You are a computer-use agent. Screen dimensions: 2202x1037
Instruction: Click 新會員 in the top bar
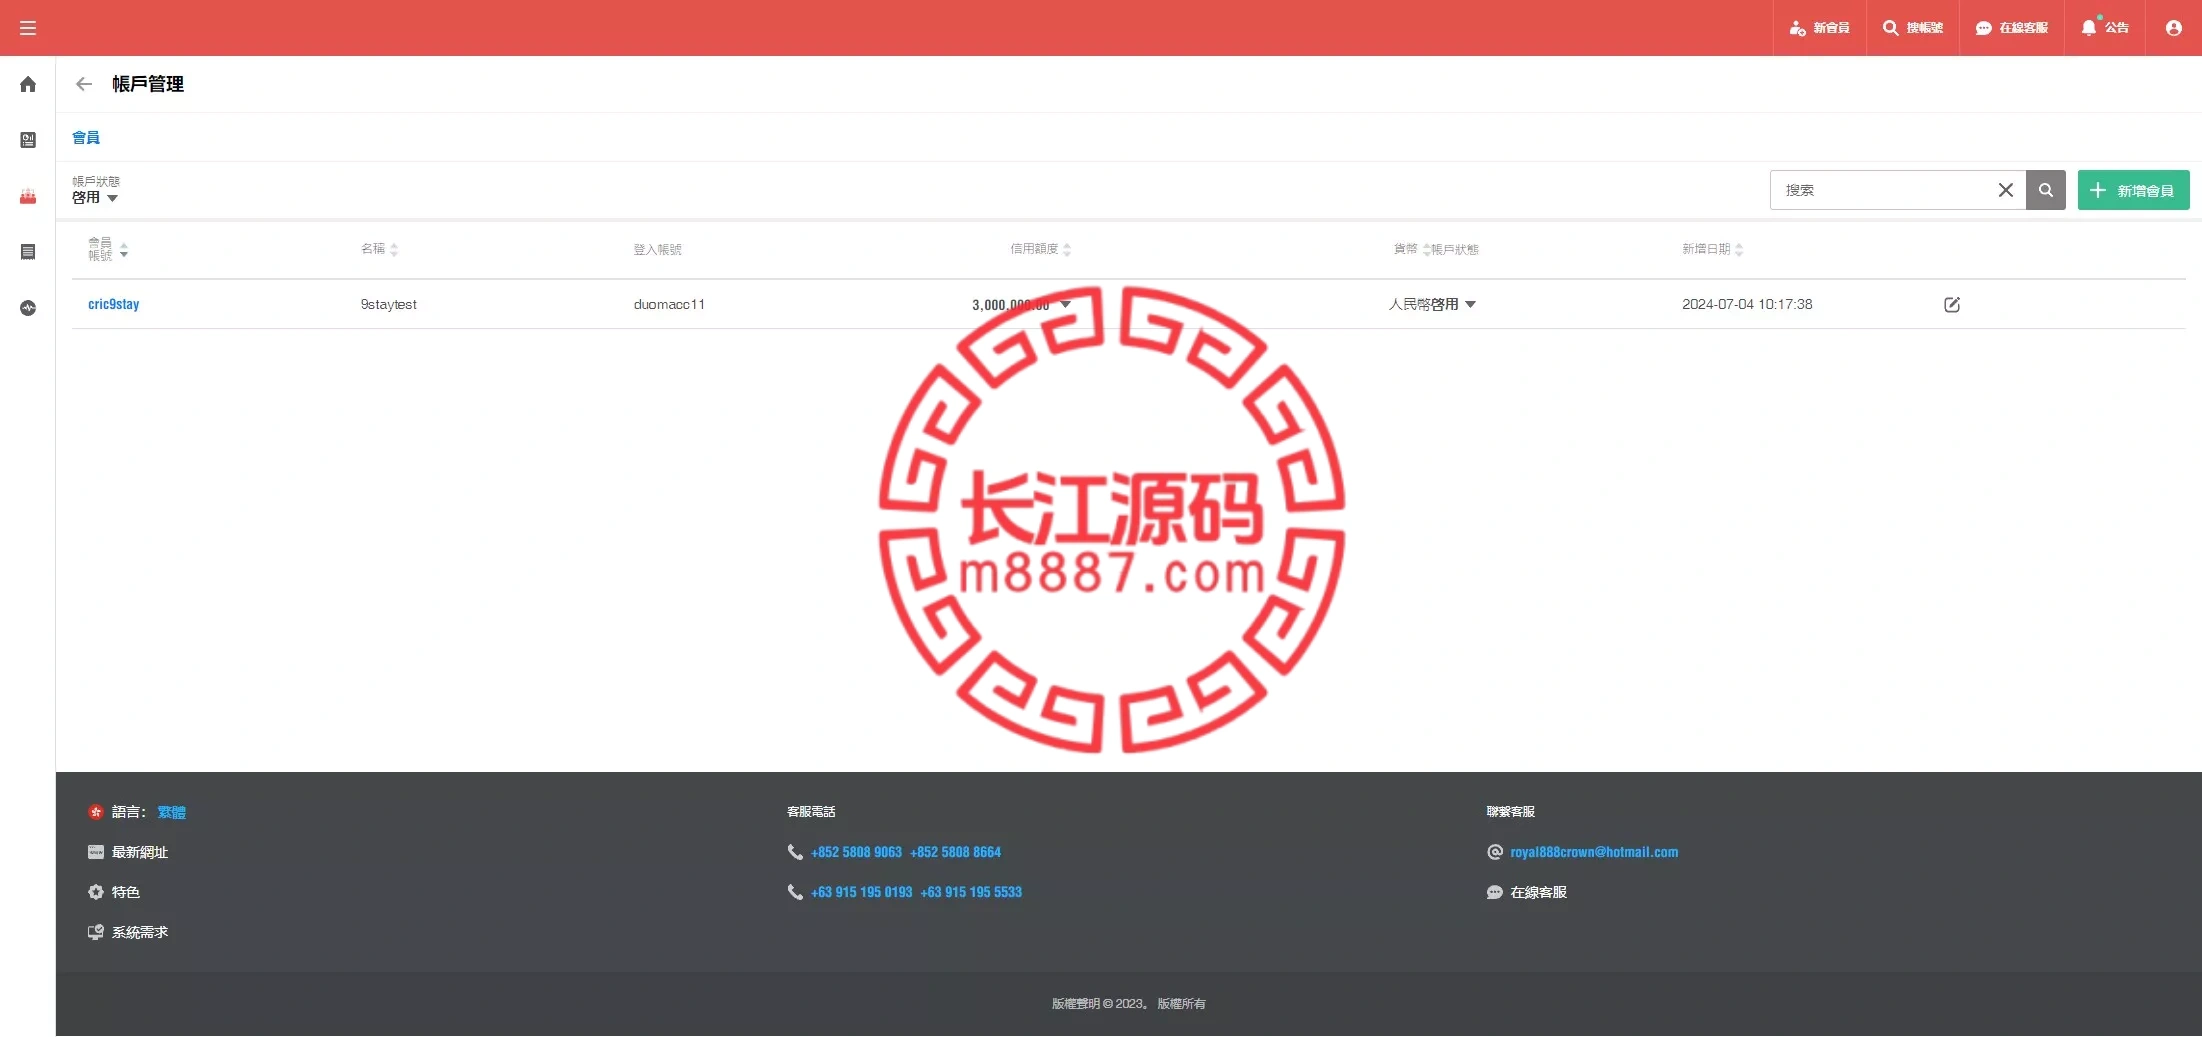[x=1820, y=28]
